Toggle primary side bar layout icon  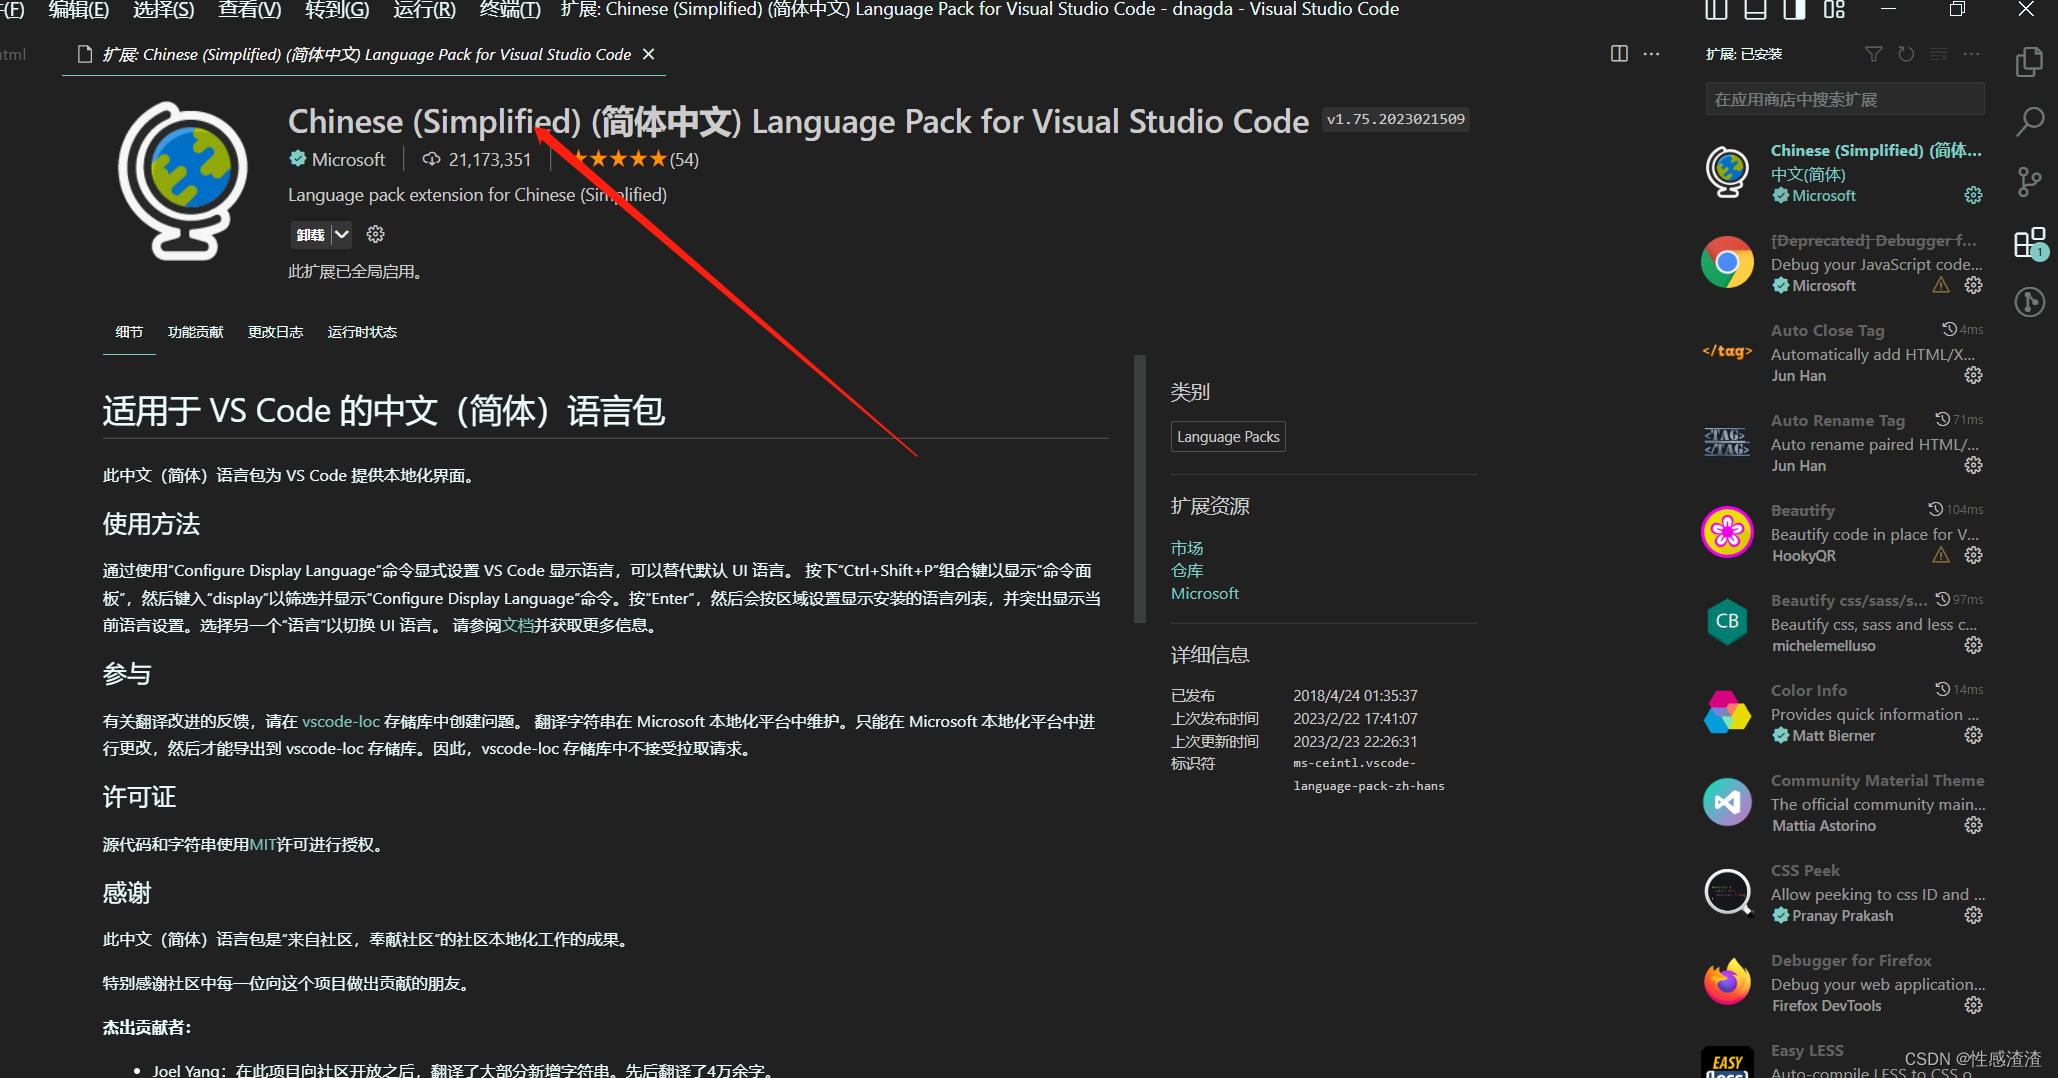(x=1716, y=10)
